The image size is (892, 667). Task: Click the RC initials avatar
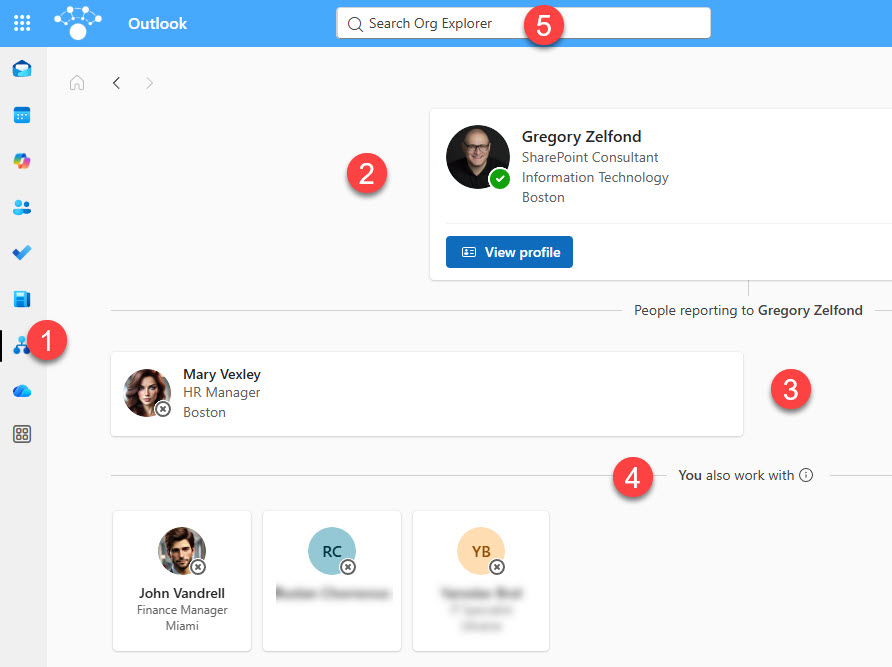(332, 551)
